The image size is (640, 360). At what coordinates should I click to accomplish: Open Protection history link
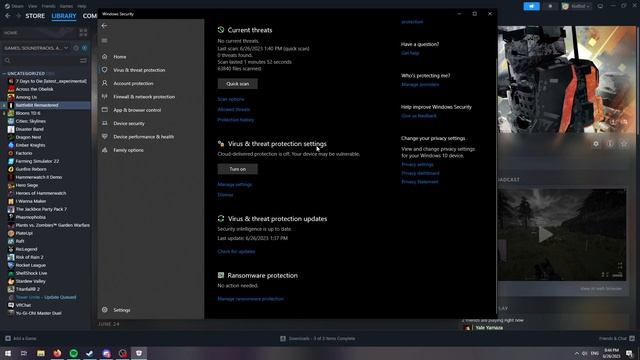[236, 120]
